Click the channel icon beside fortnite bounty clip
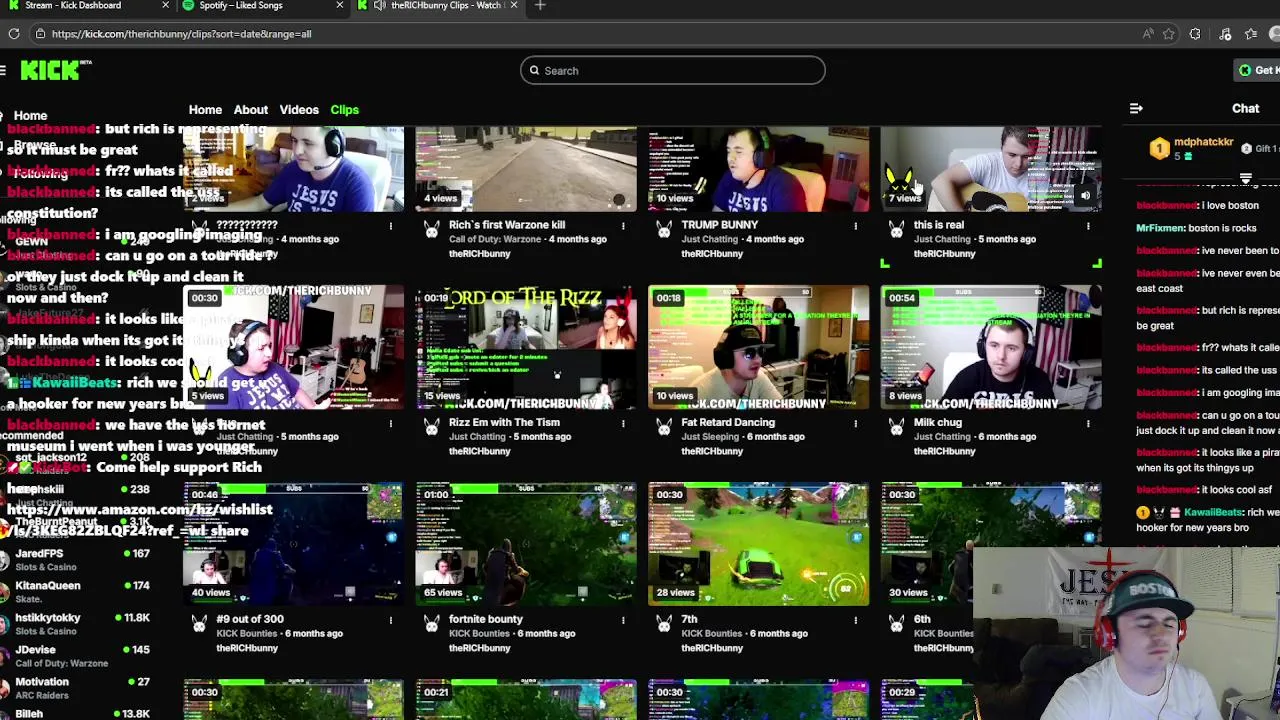The height and width of the screenshot is (720, 1280). (431, 624)
